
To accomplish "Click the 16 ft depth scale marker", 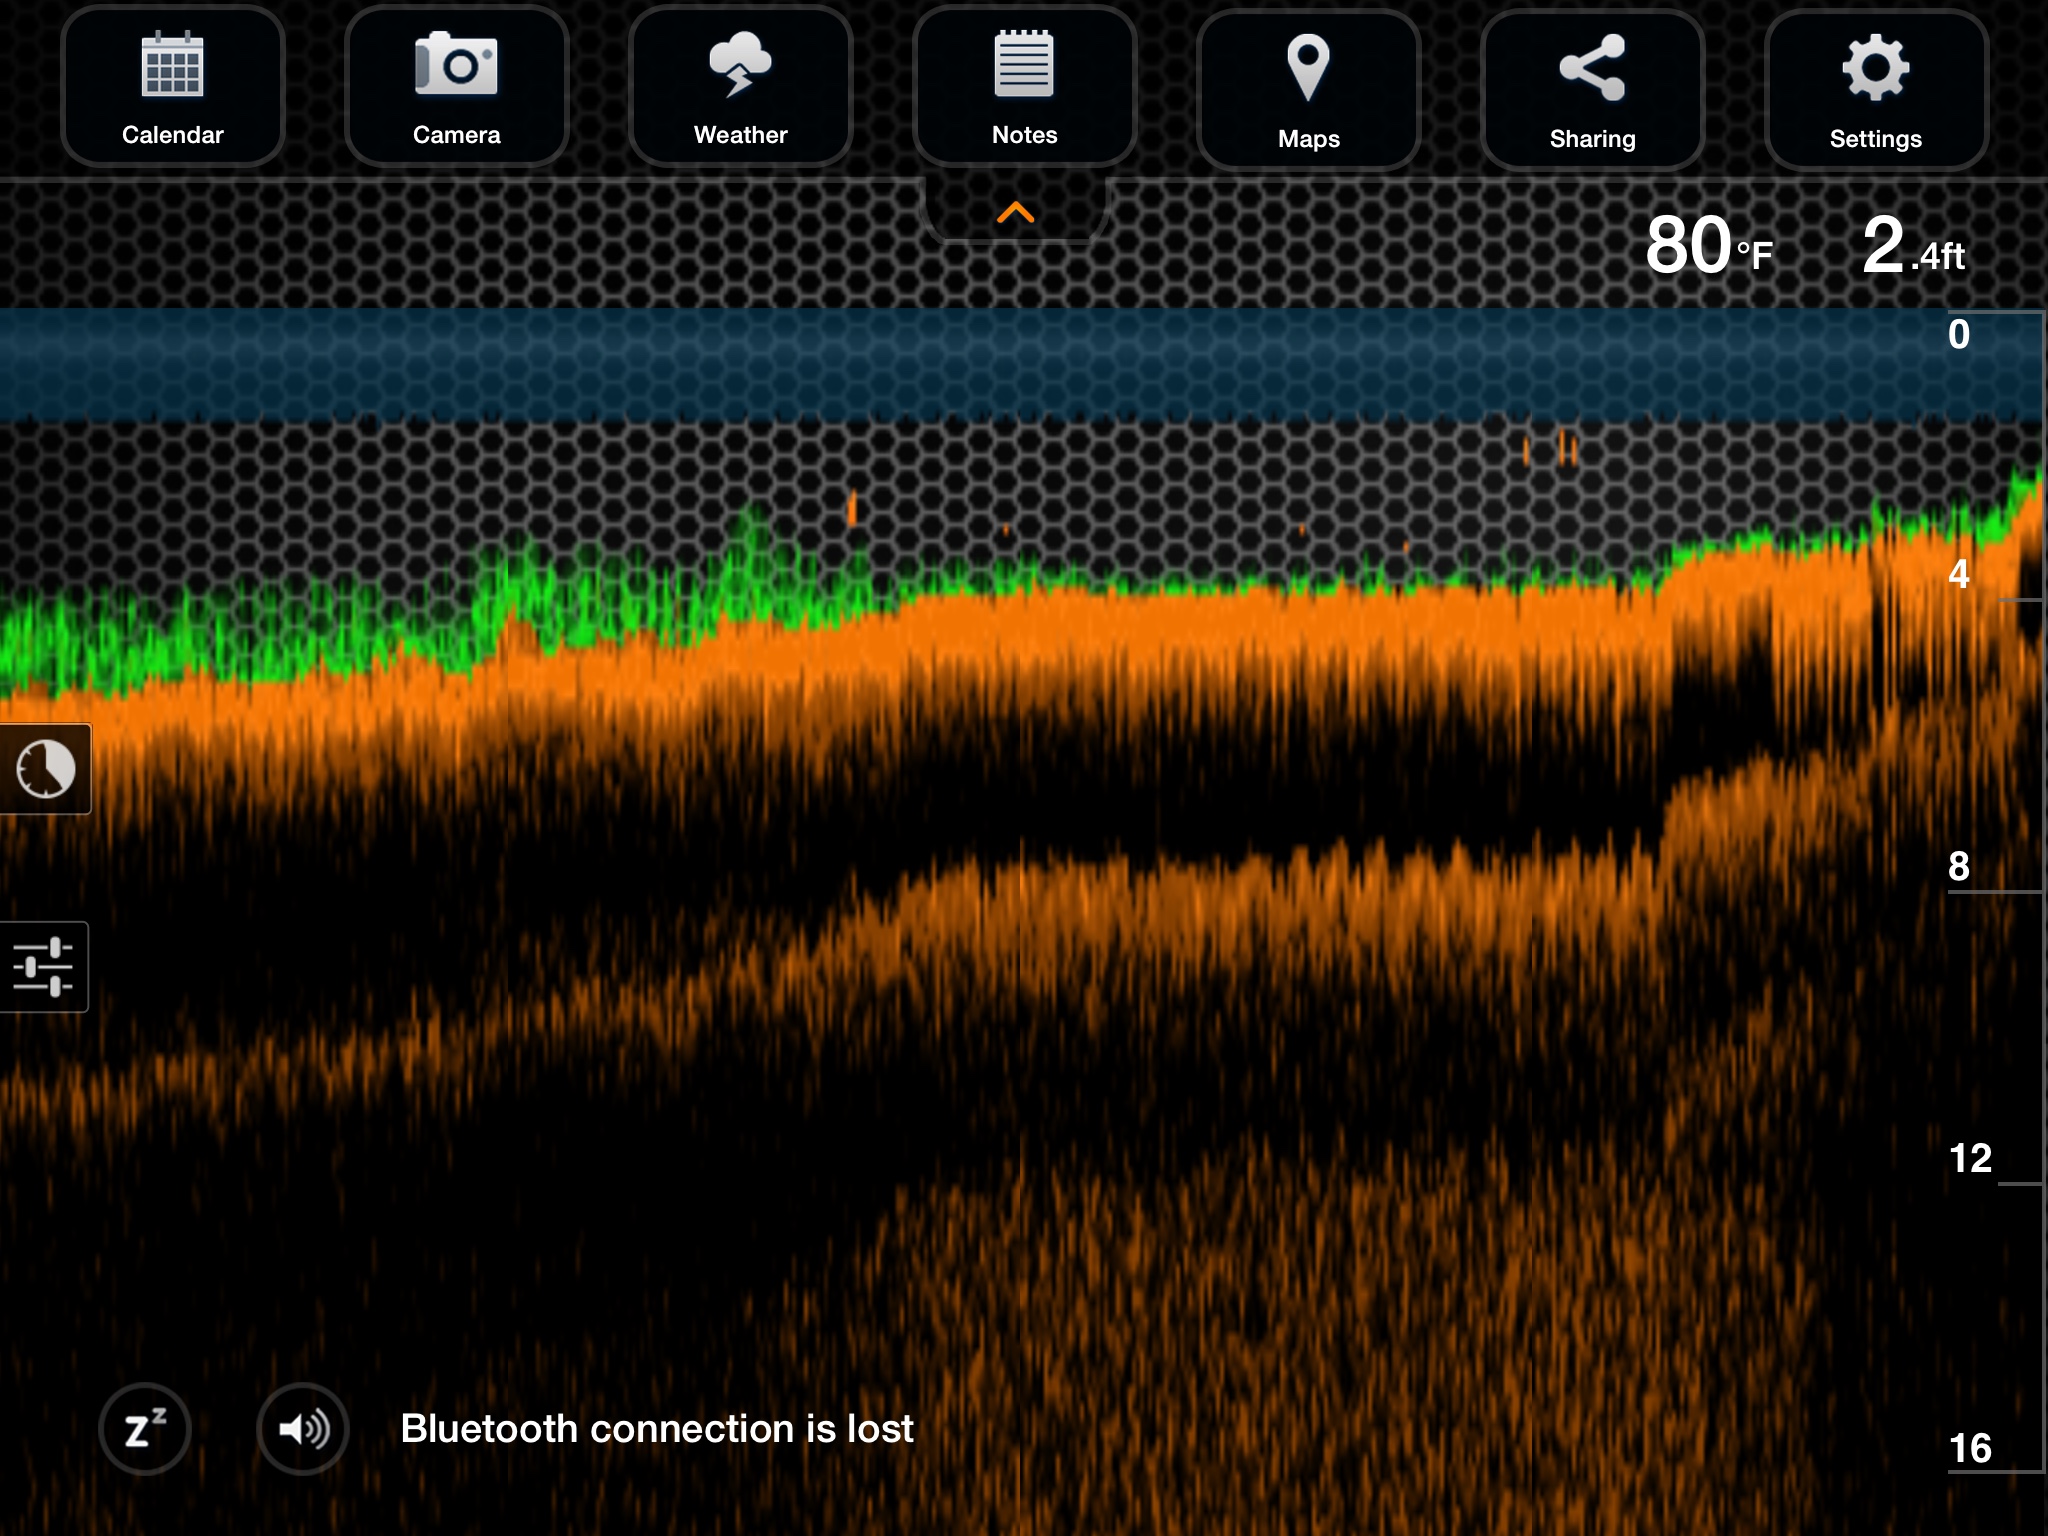I will [x=1970, y=1448].
